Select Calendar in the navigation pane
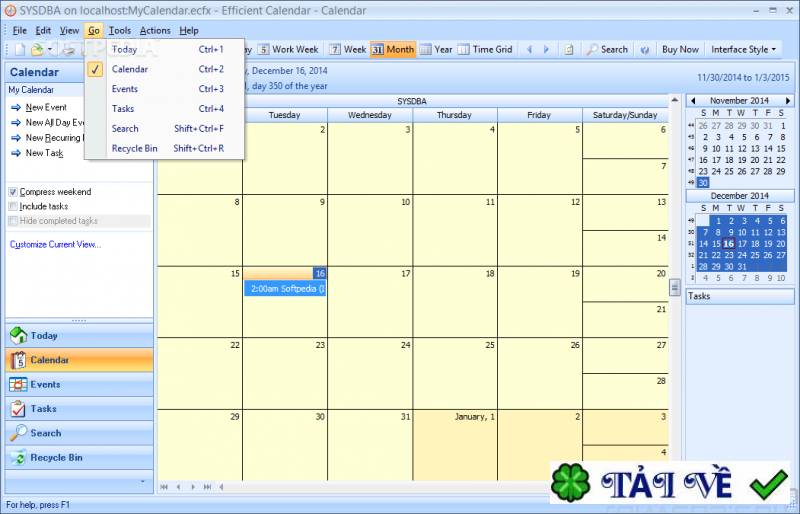 click(79, 360)
